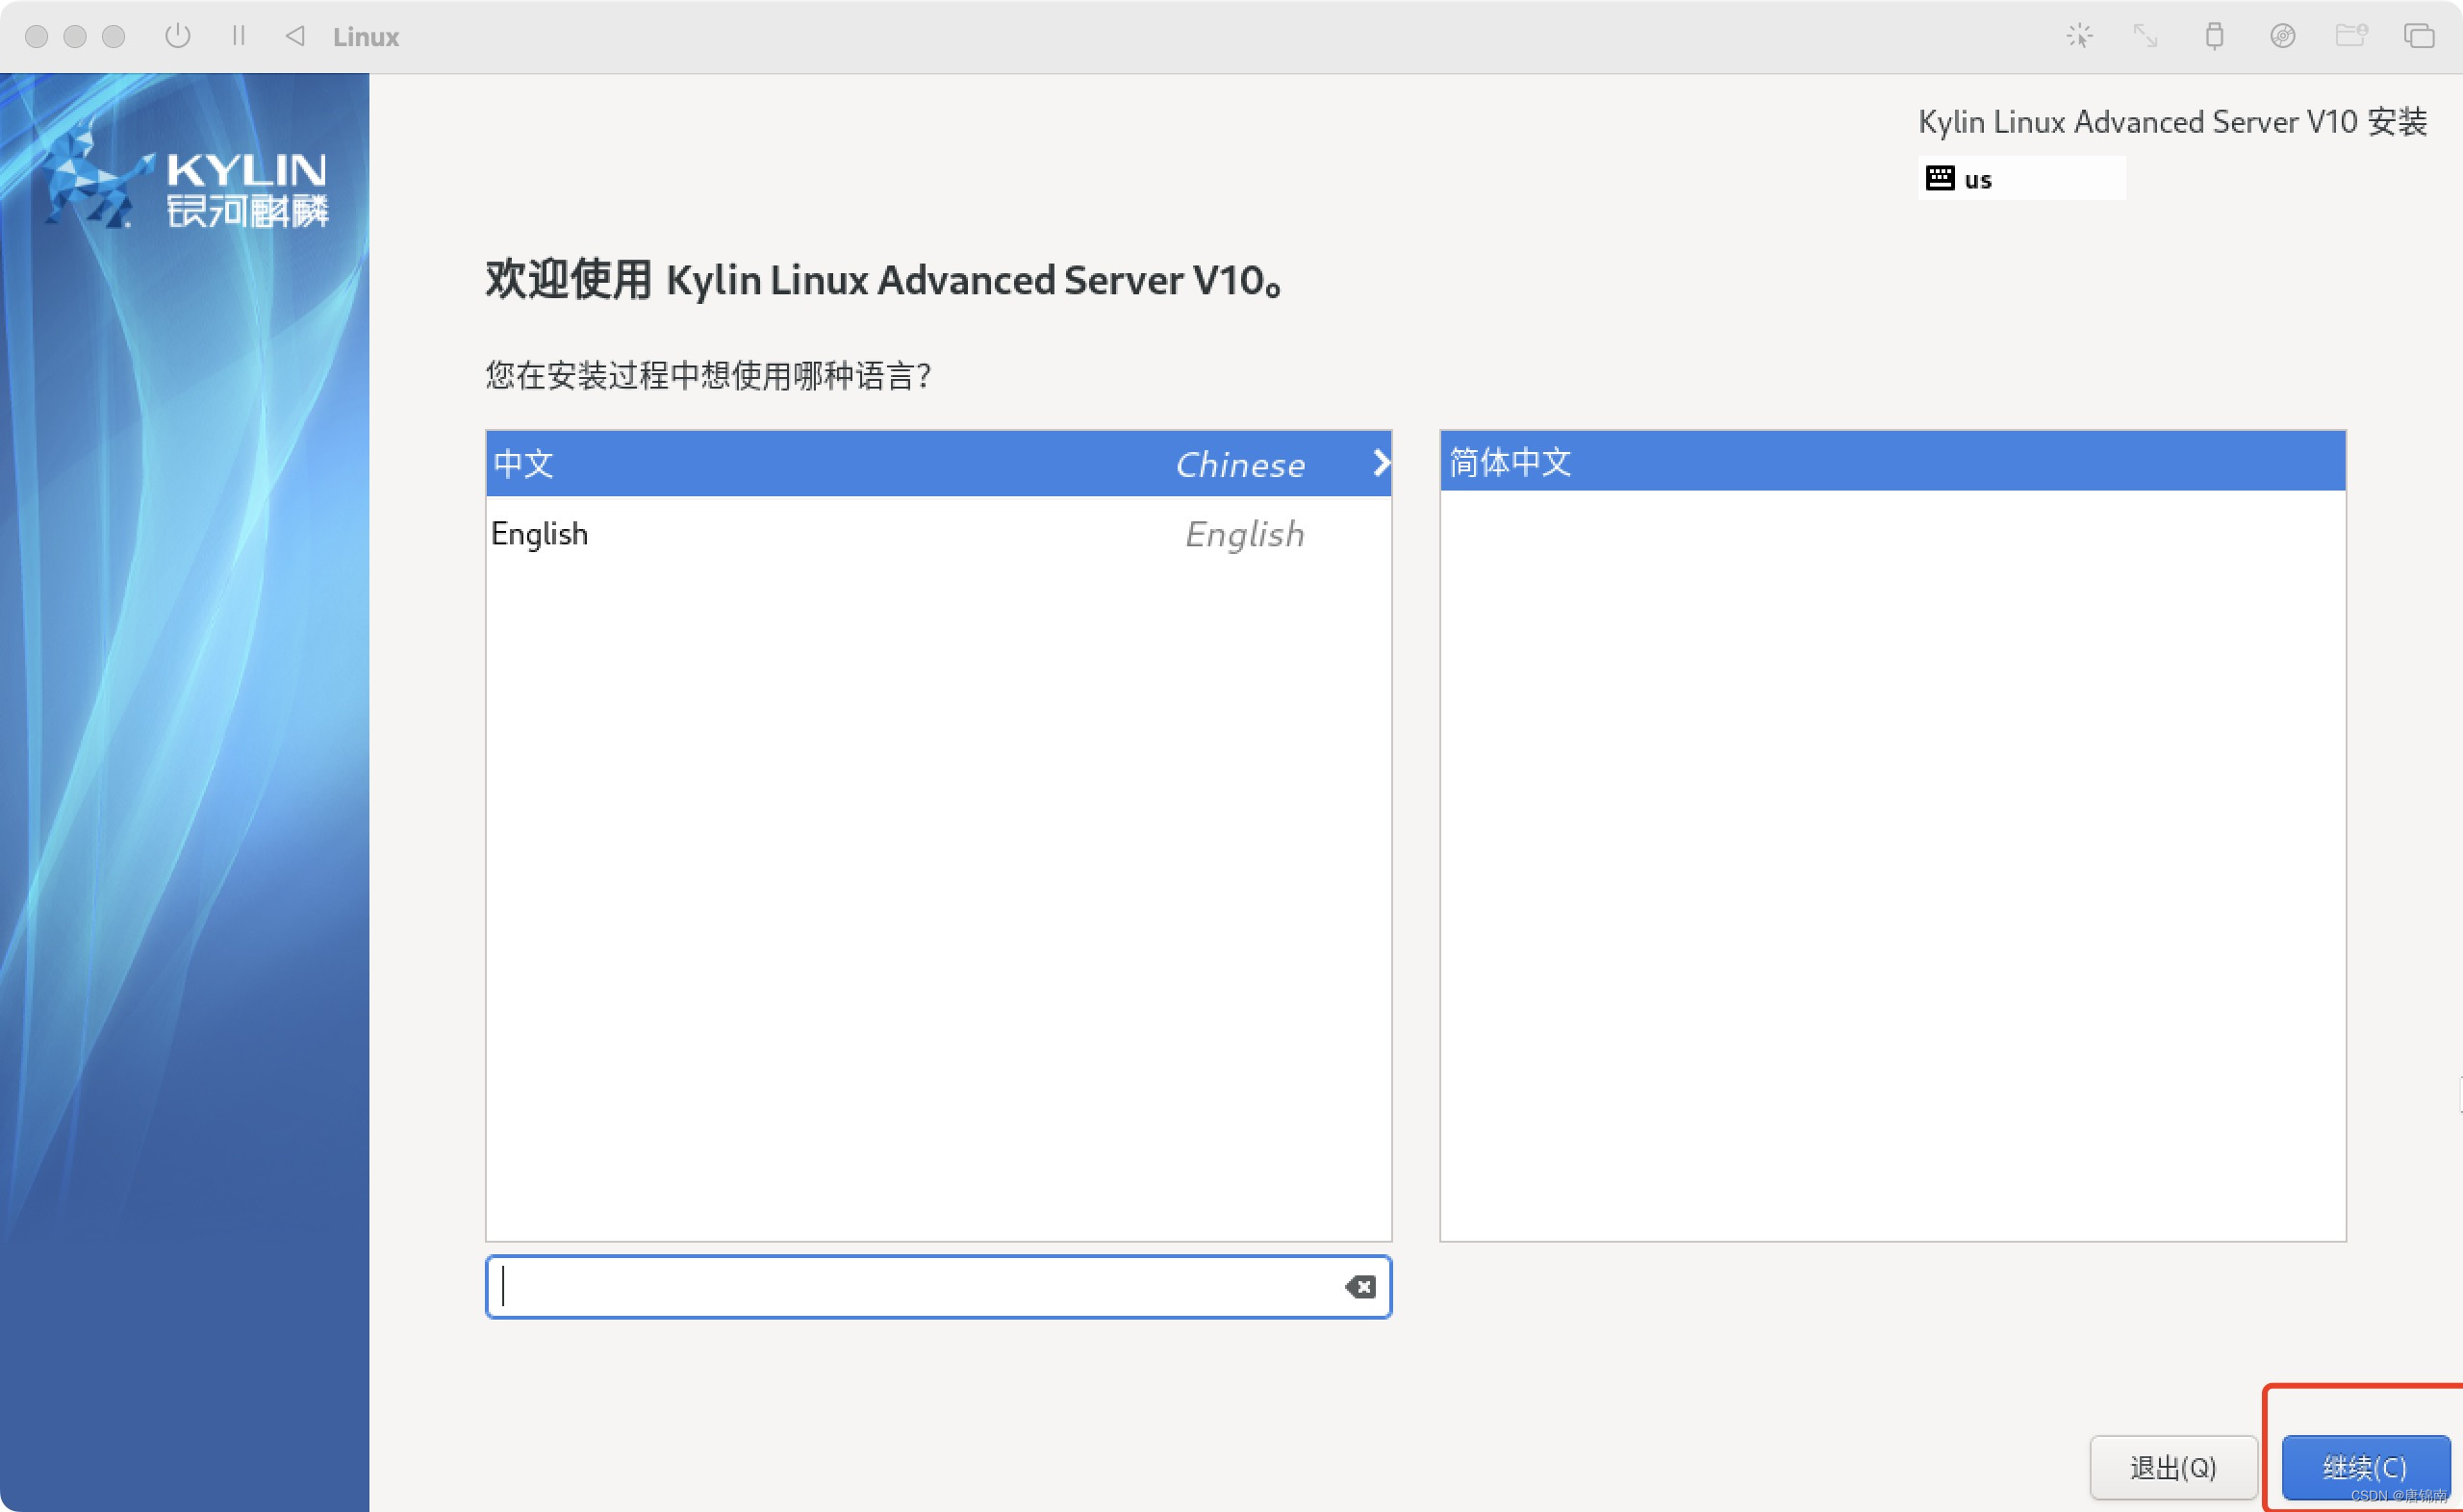Screen dimensions: 2463x1512
Task: Click the 继续(C) continue button
Action: pos(2364,1466)
